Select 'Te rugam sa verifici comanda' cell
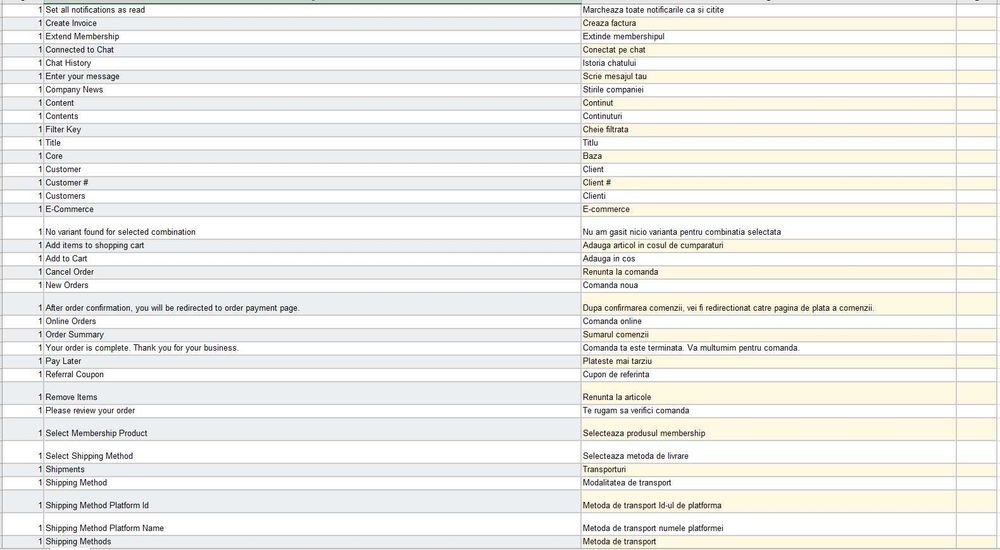This screenshot has width=1000, height=550. (x=768, y=411)
